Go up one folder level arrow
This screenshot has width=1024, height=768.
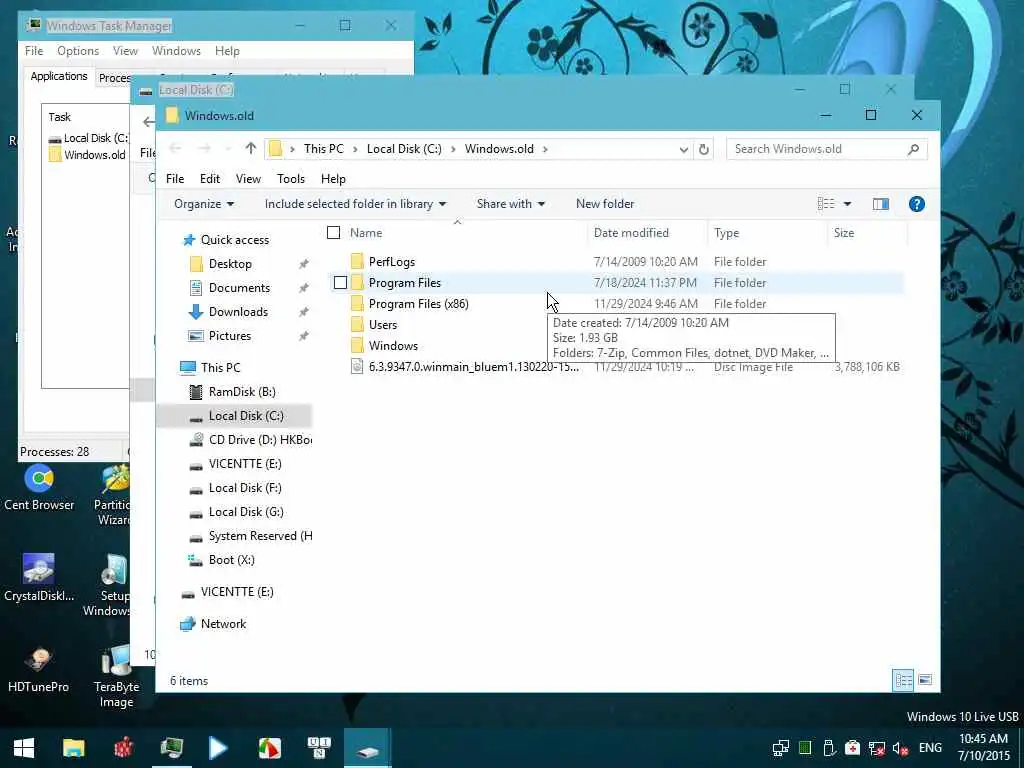point(251,149)
